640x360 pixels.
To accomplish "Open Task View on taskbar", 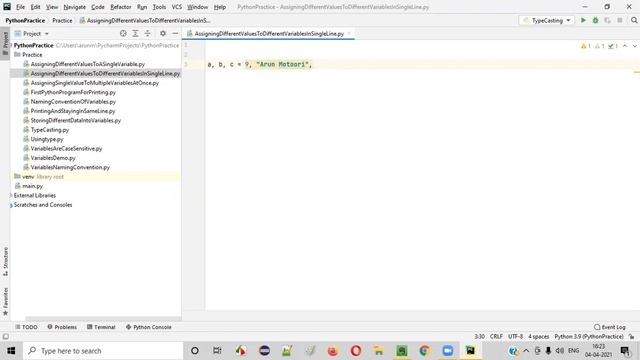I will pyautogui.click(x=217, y=351).
